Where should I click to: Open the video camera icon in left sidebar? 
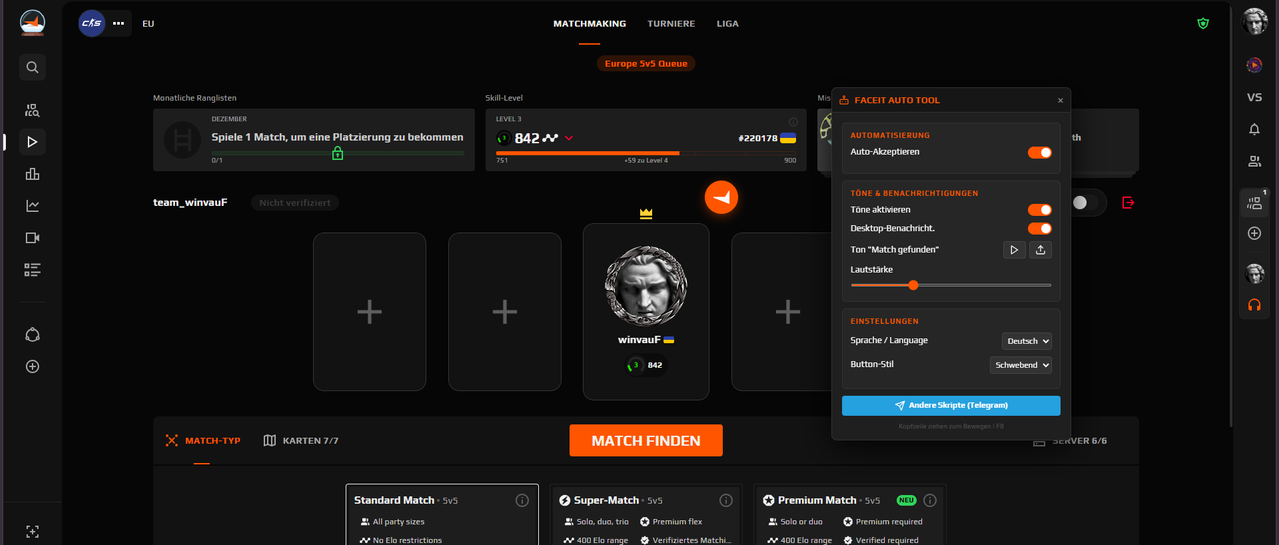[32, 238]
